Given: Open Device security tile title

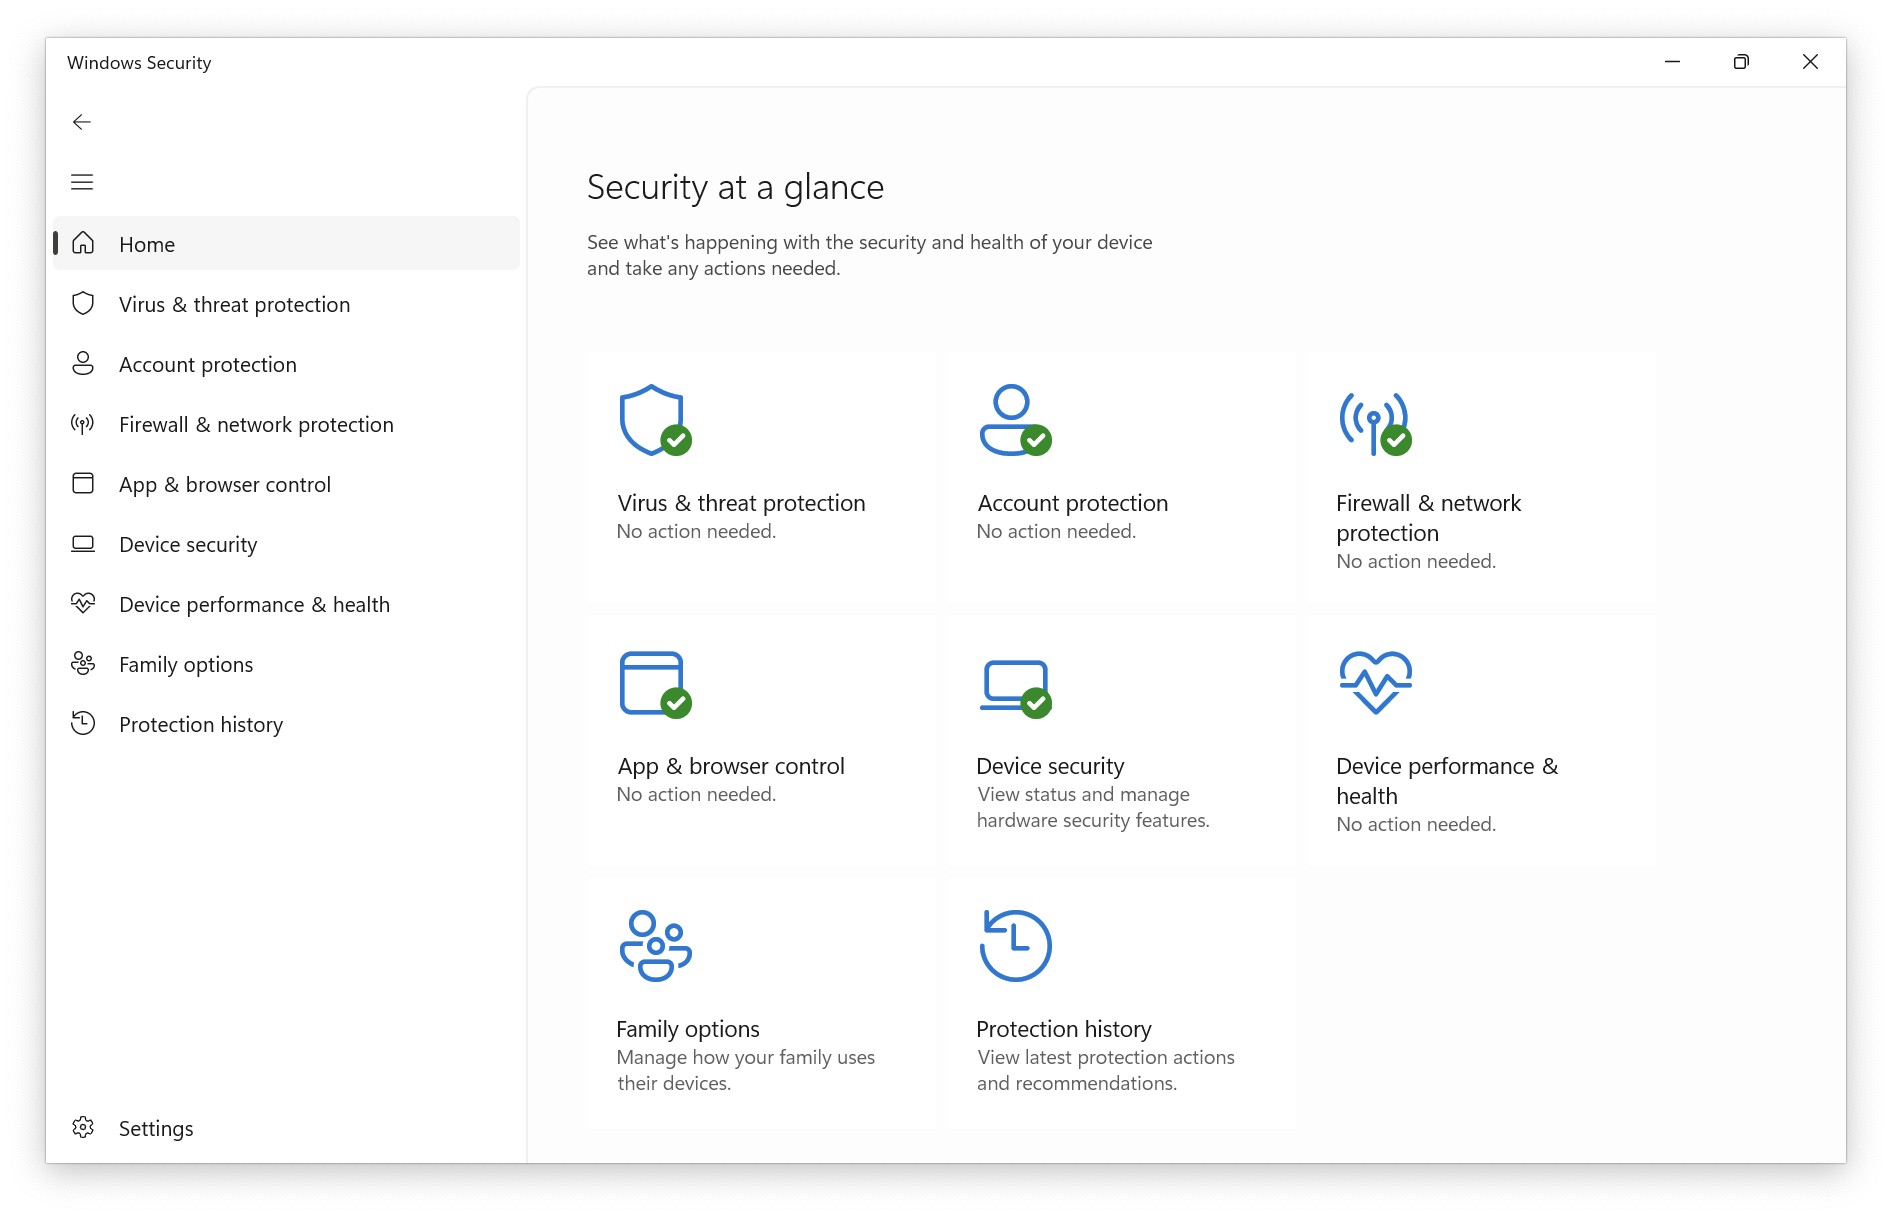Looking at the screenshot, I should pos(1050,766).
